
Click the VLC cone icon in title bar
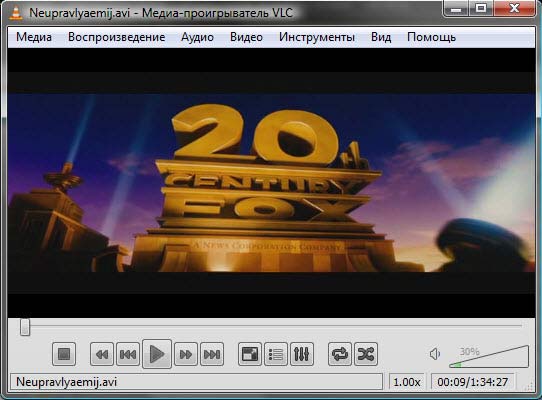tap(15, 13)
